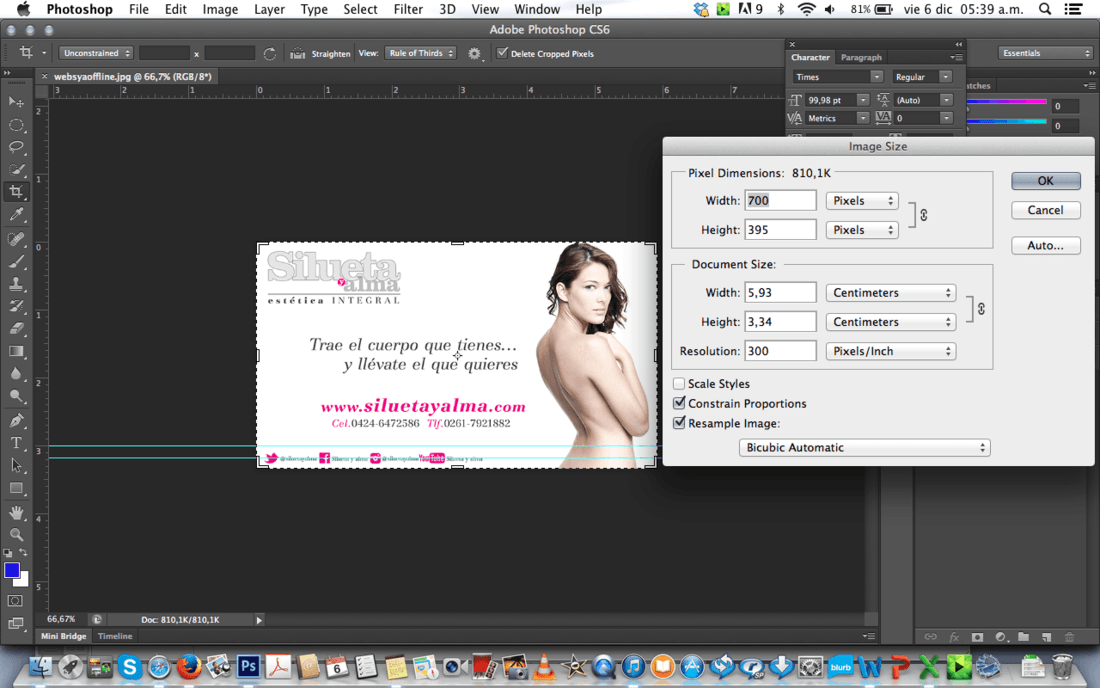The image size is (1100, 688).
Task: Change screen mode icon
Action: [x=15, y=623]
